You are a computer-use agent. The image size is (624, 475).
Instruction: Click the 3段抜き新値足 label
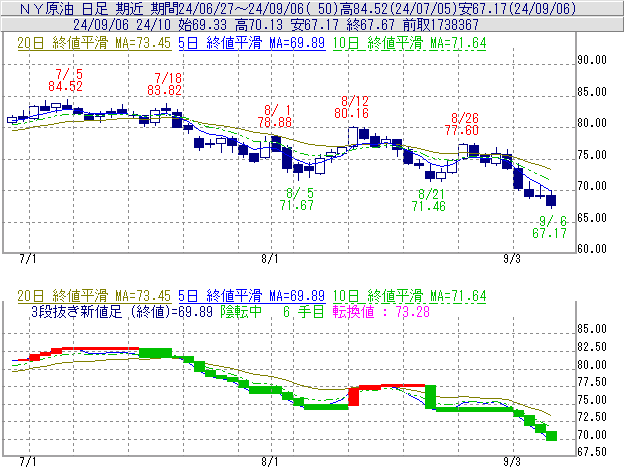[76, 311]
